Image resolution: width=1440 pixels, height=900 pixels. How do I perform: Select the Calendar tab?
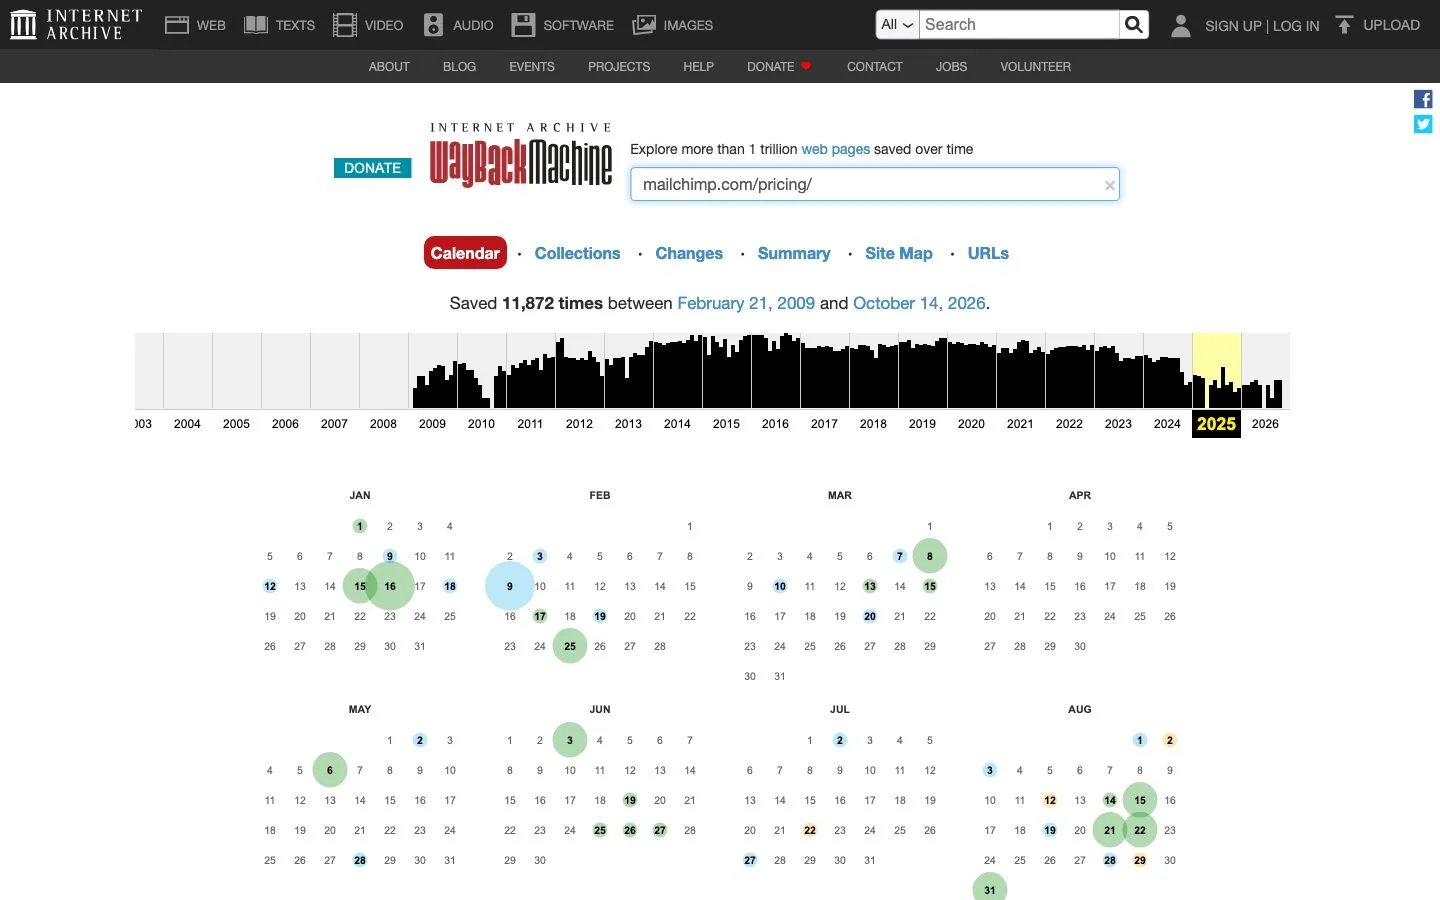coord(465,253)
